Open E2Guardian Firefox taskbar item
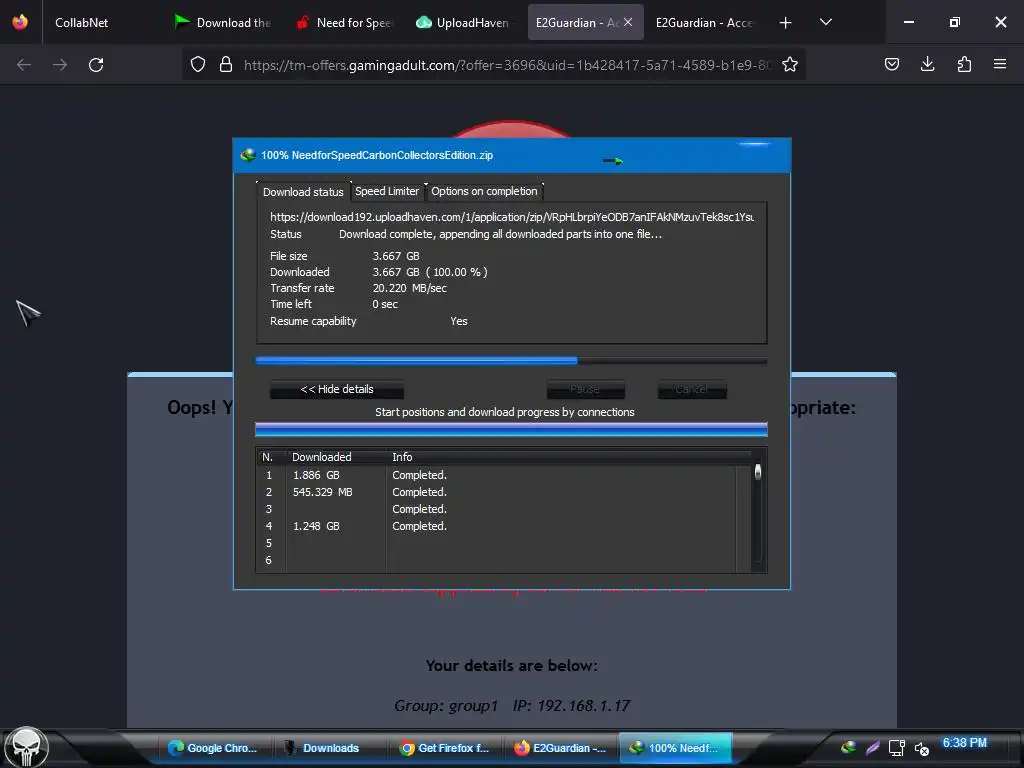 560,748
